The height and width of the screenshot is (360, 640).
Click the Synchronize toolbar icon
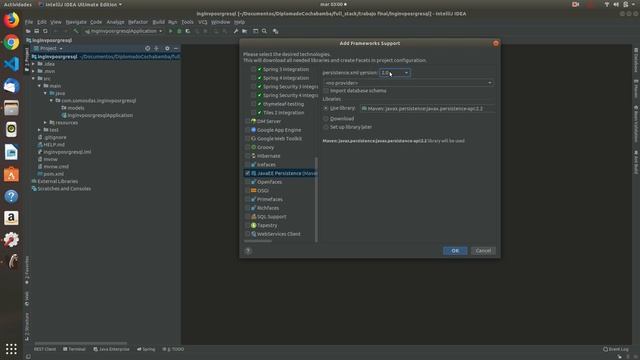45,31
